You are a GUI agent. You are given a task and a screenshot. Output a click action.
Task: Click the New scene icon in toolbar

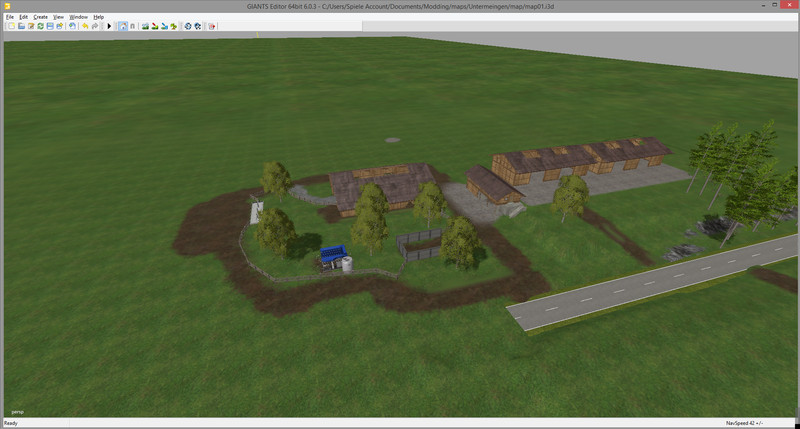[x=12, y=26]
